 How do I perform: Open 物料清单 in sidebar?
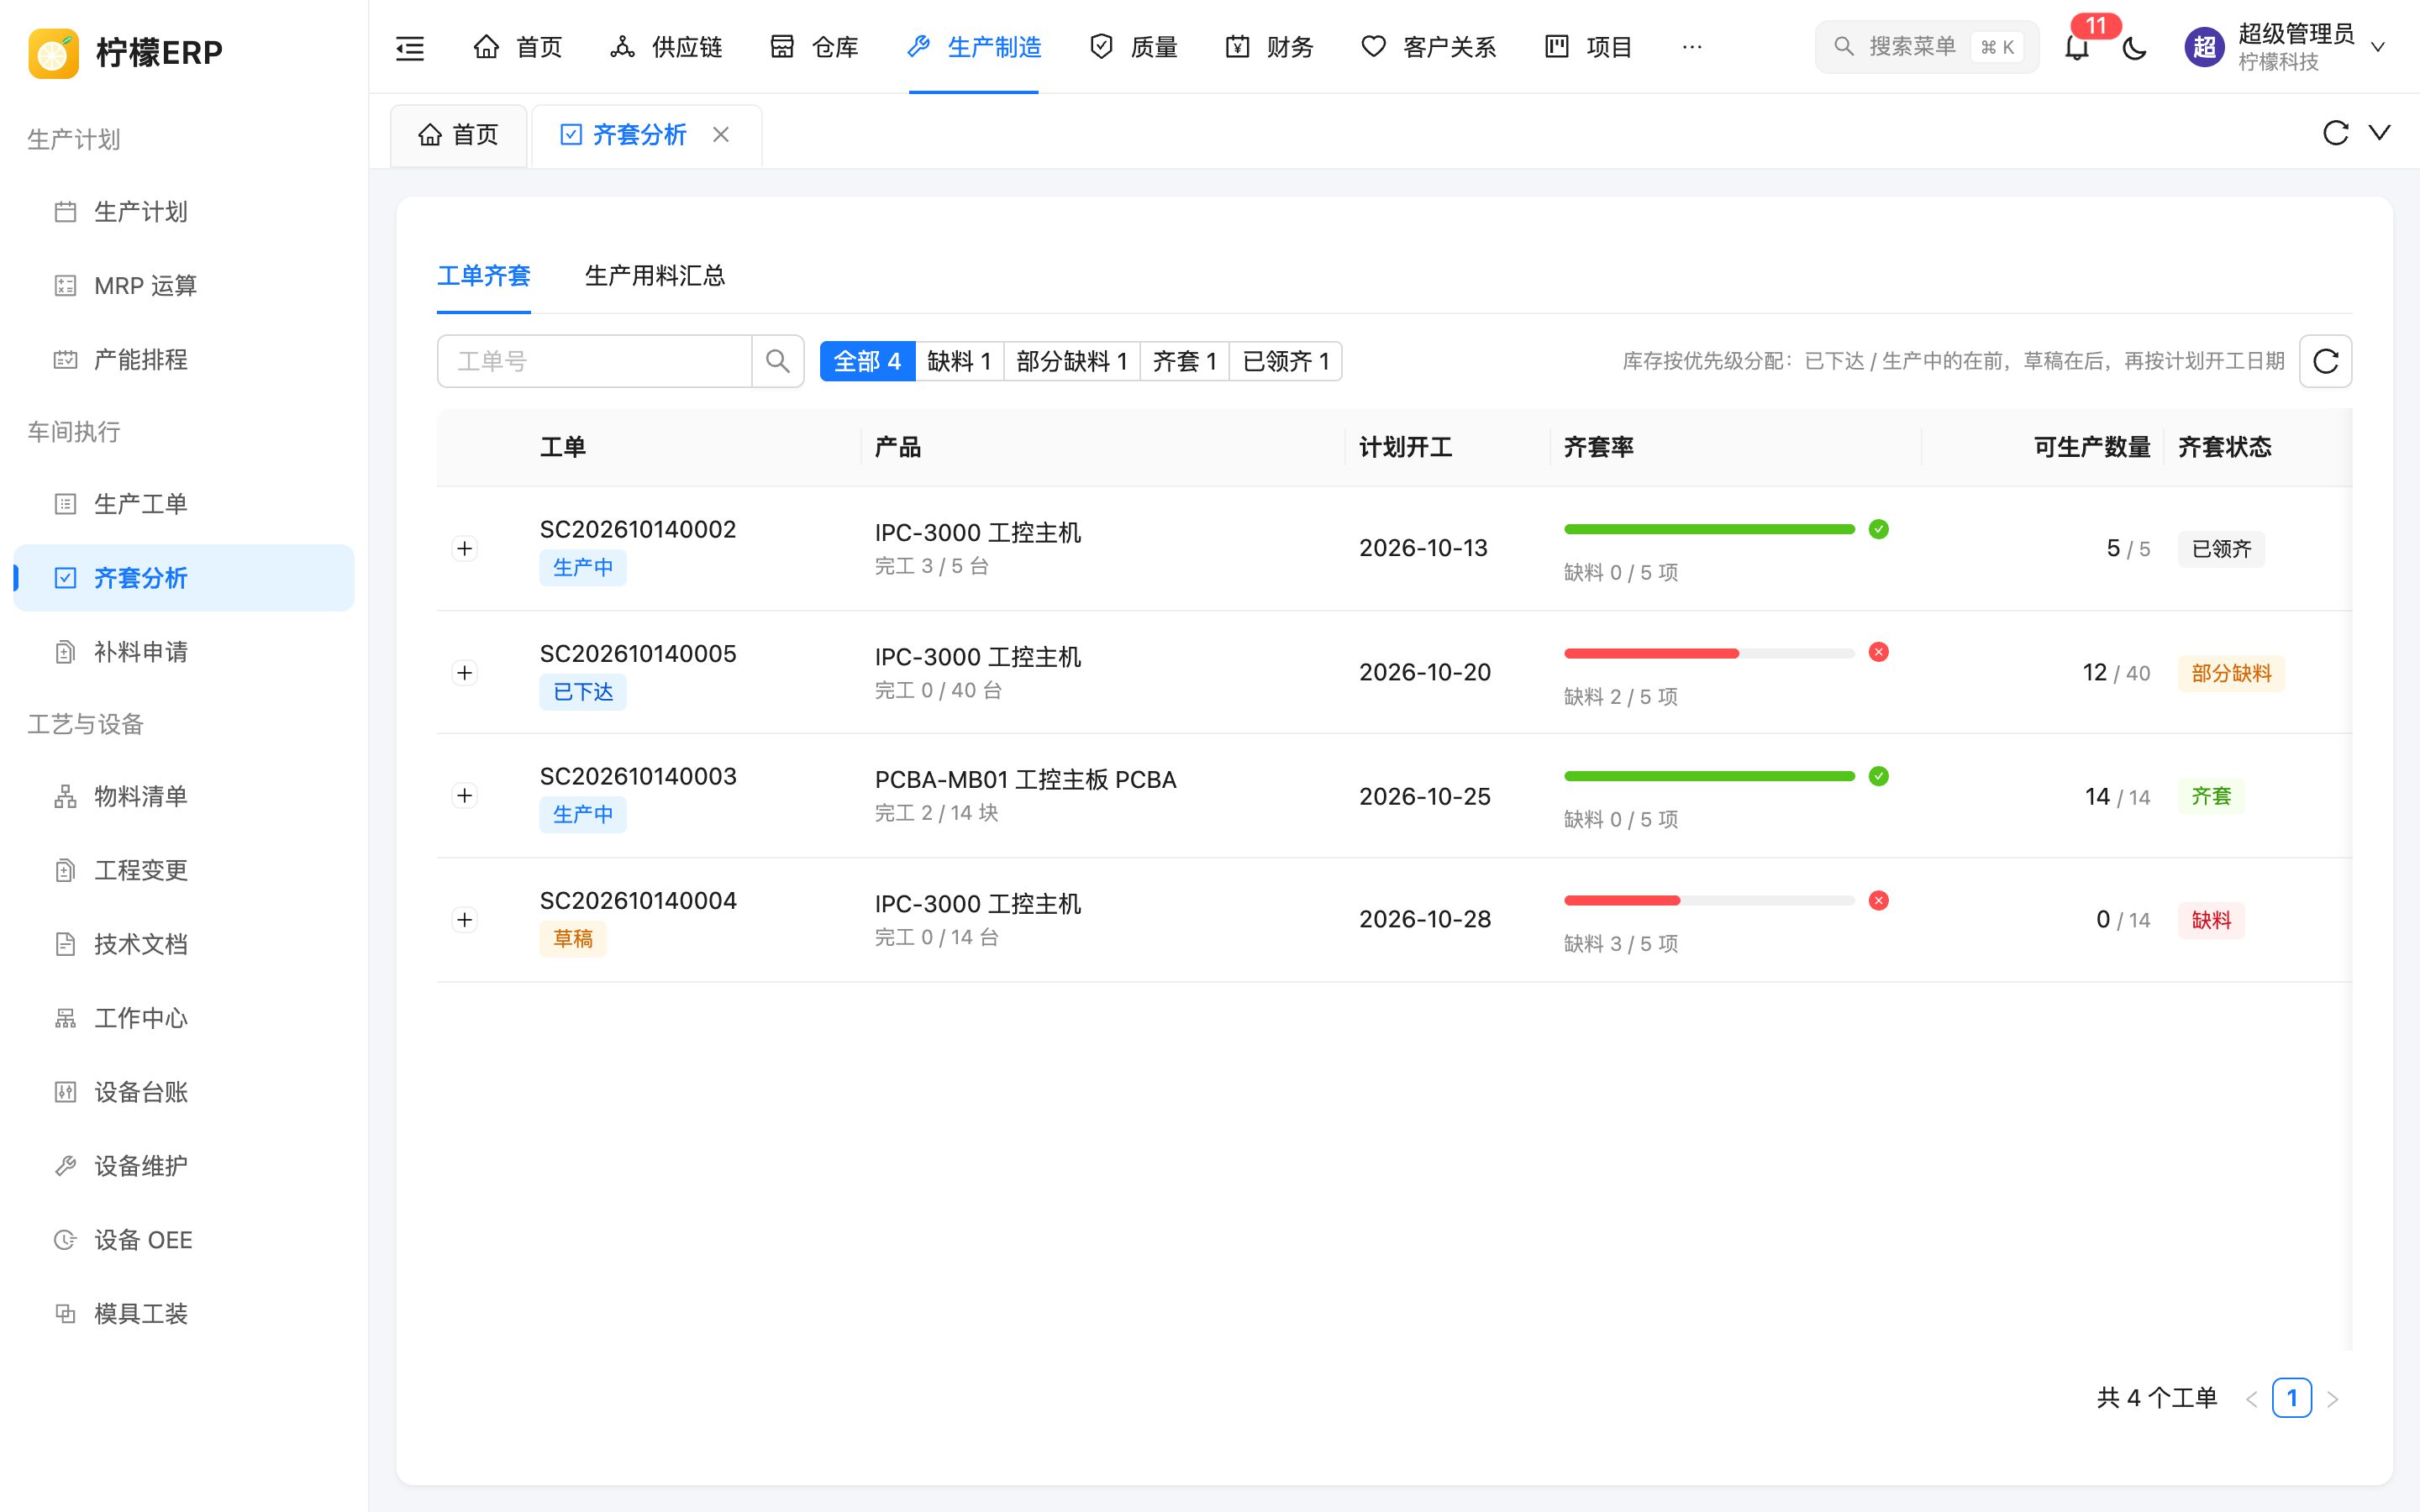coord(184,796)
